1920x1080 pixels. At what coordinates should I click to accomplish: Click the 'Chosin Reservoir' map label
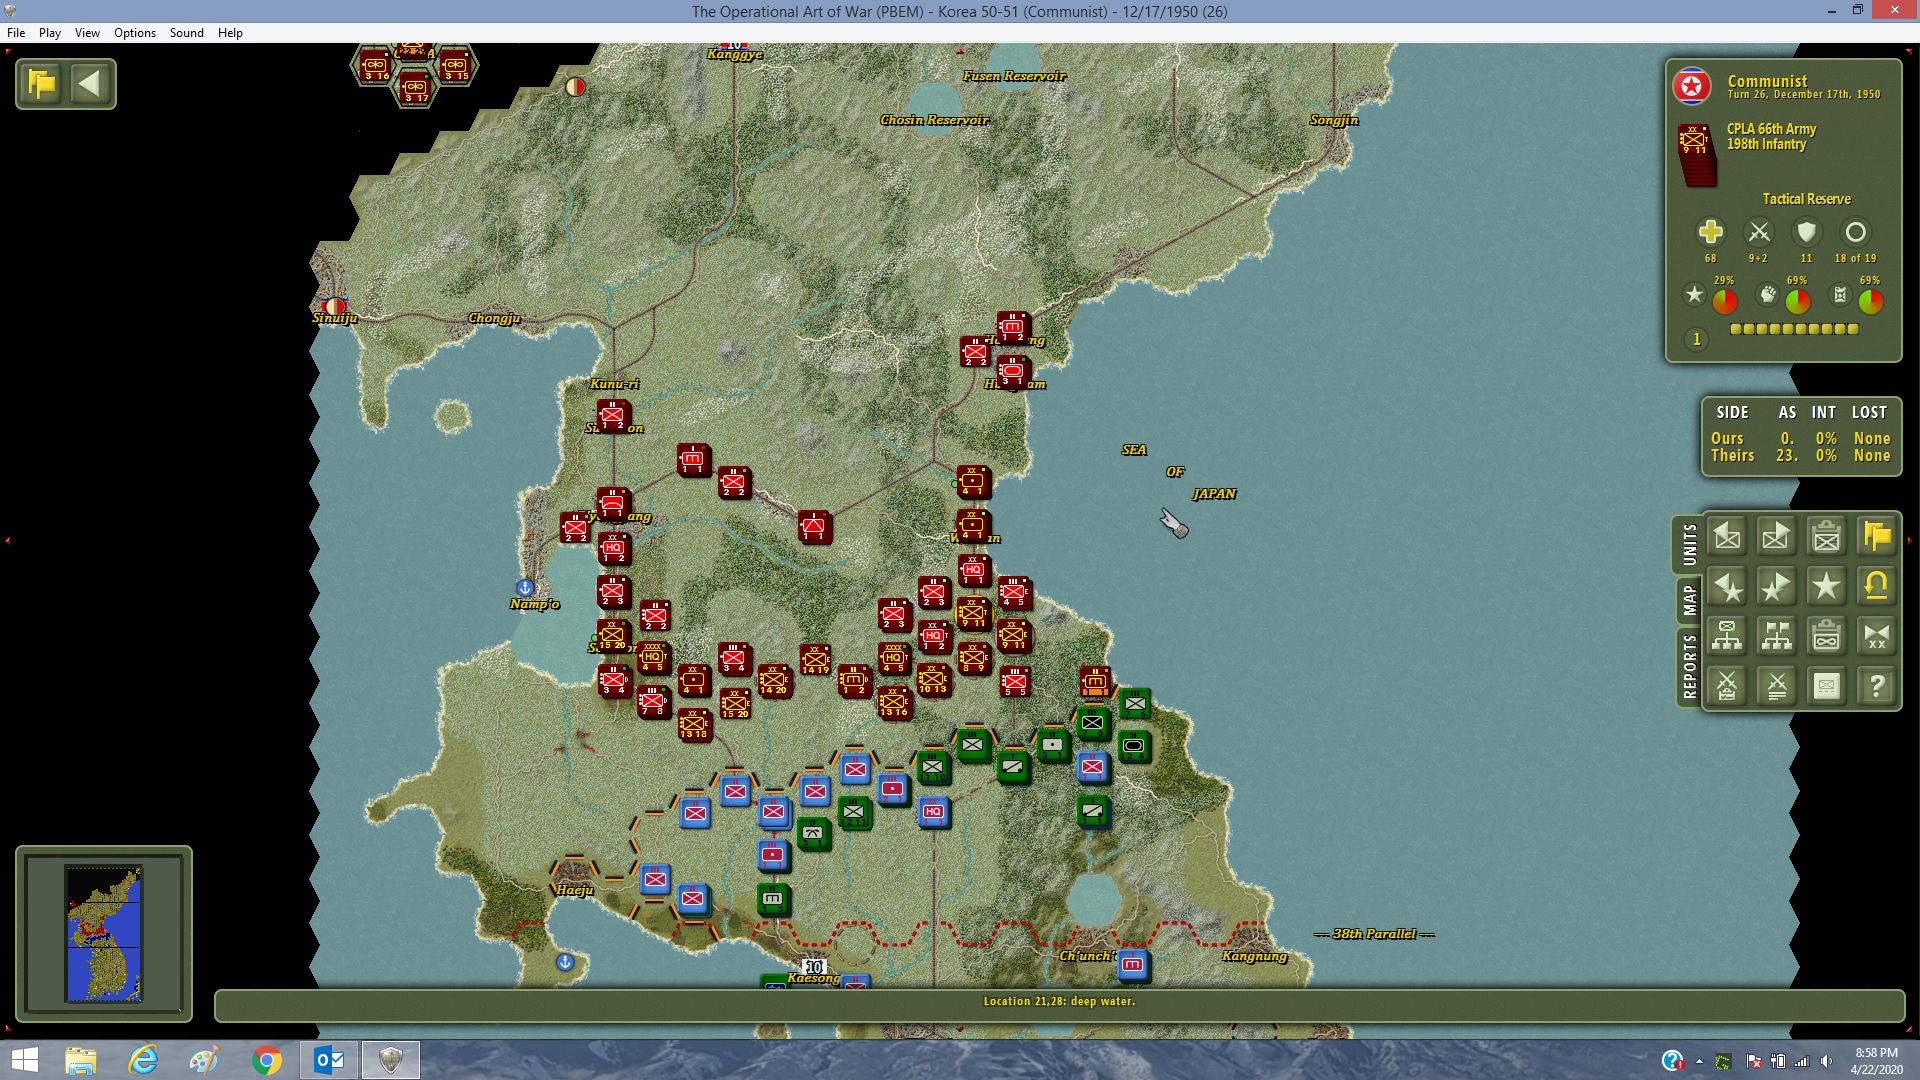[x=934, y=120]
